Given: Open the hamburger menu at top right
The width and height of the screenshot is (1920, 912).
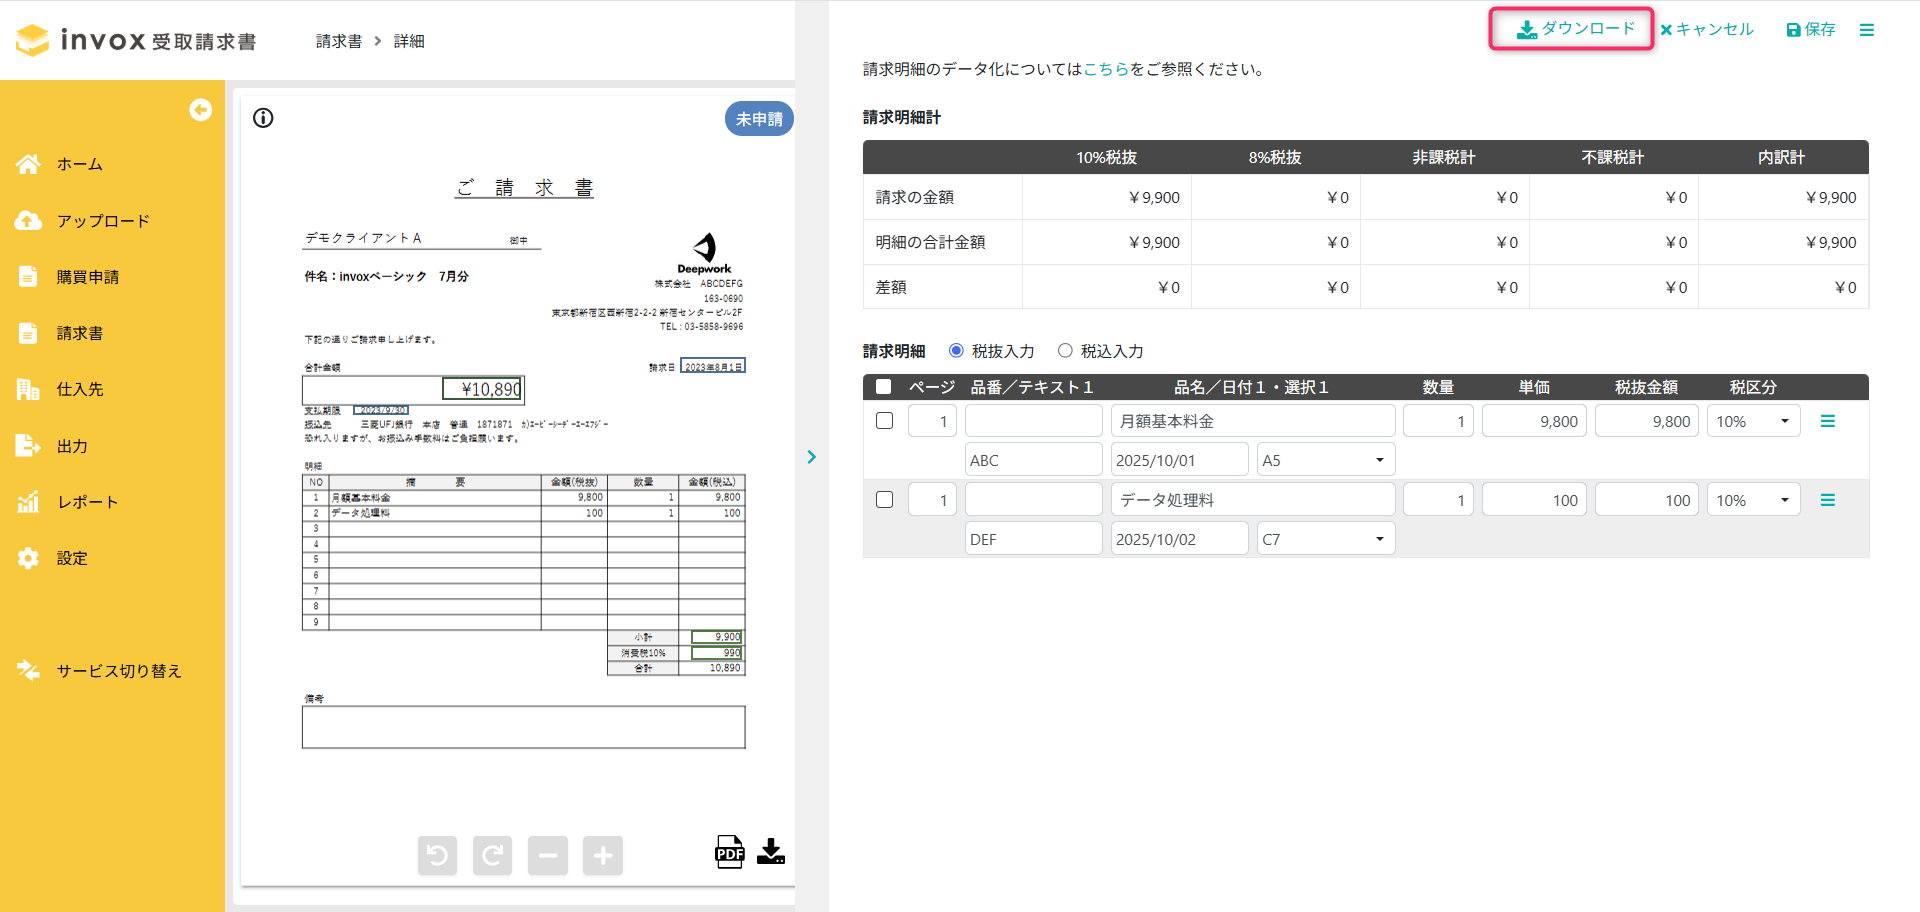Looking at the screenshot, I should [1866, 30].
